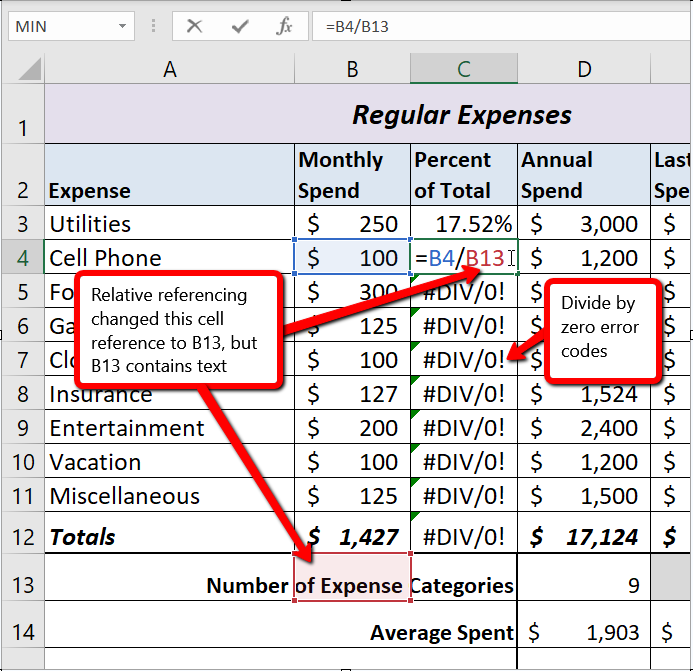The height and width of the screenshot is (671, 693).
Task: Click the Percent of Total header cell
Action: tap(464, 175)
